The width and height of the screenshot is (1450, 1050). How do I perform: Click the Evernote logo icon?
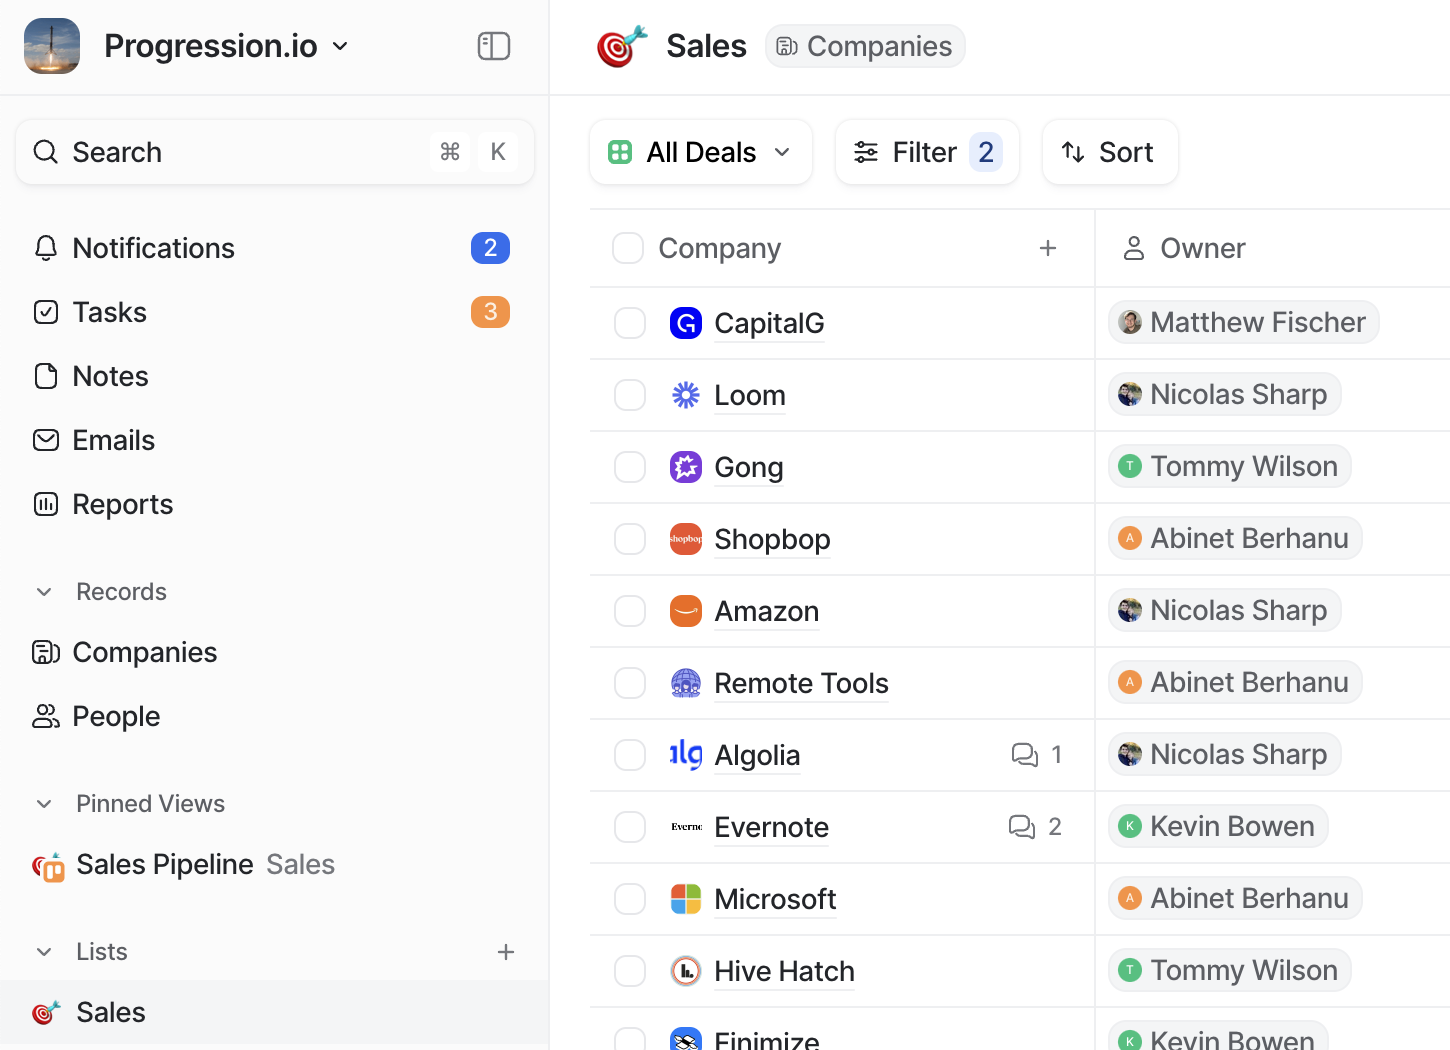point(686,827)
